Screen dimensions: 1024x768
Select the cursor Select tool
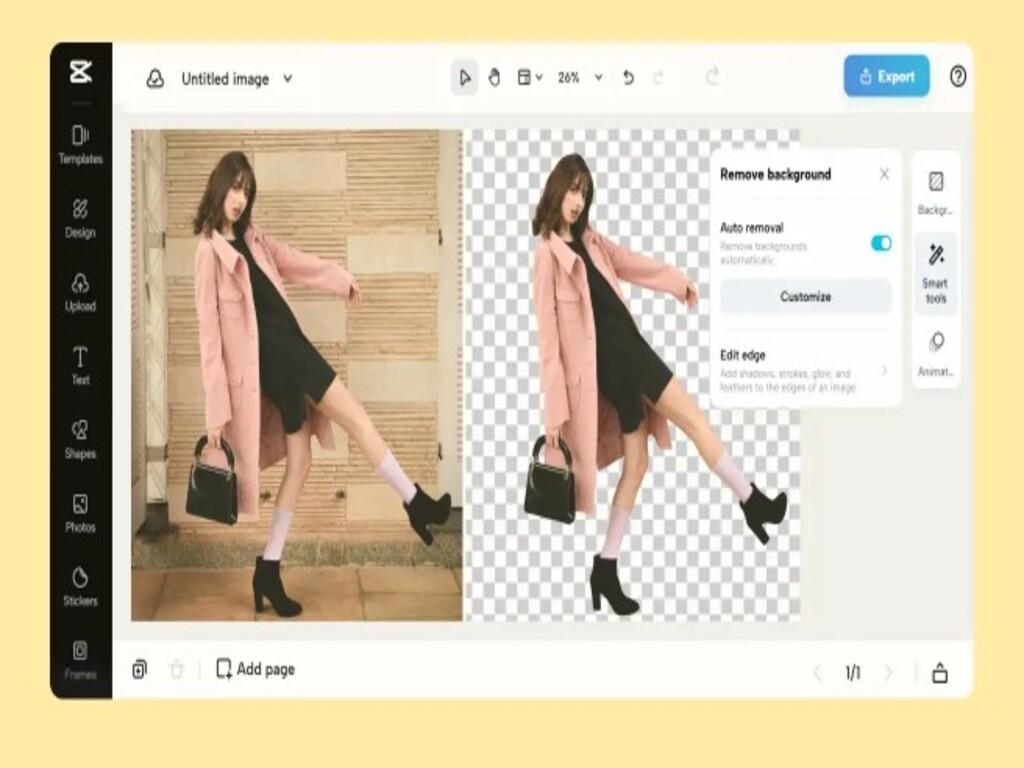coord(463,76)
